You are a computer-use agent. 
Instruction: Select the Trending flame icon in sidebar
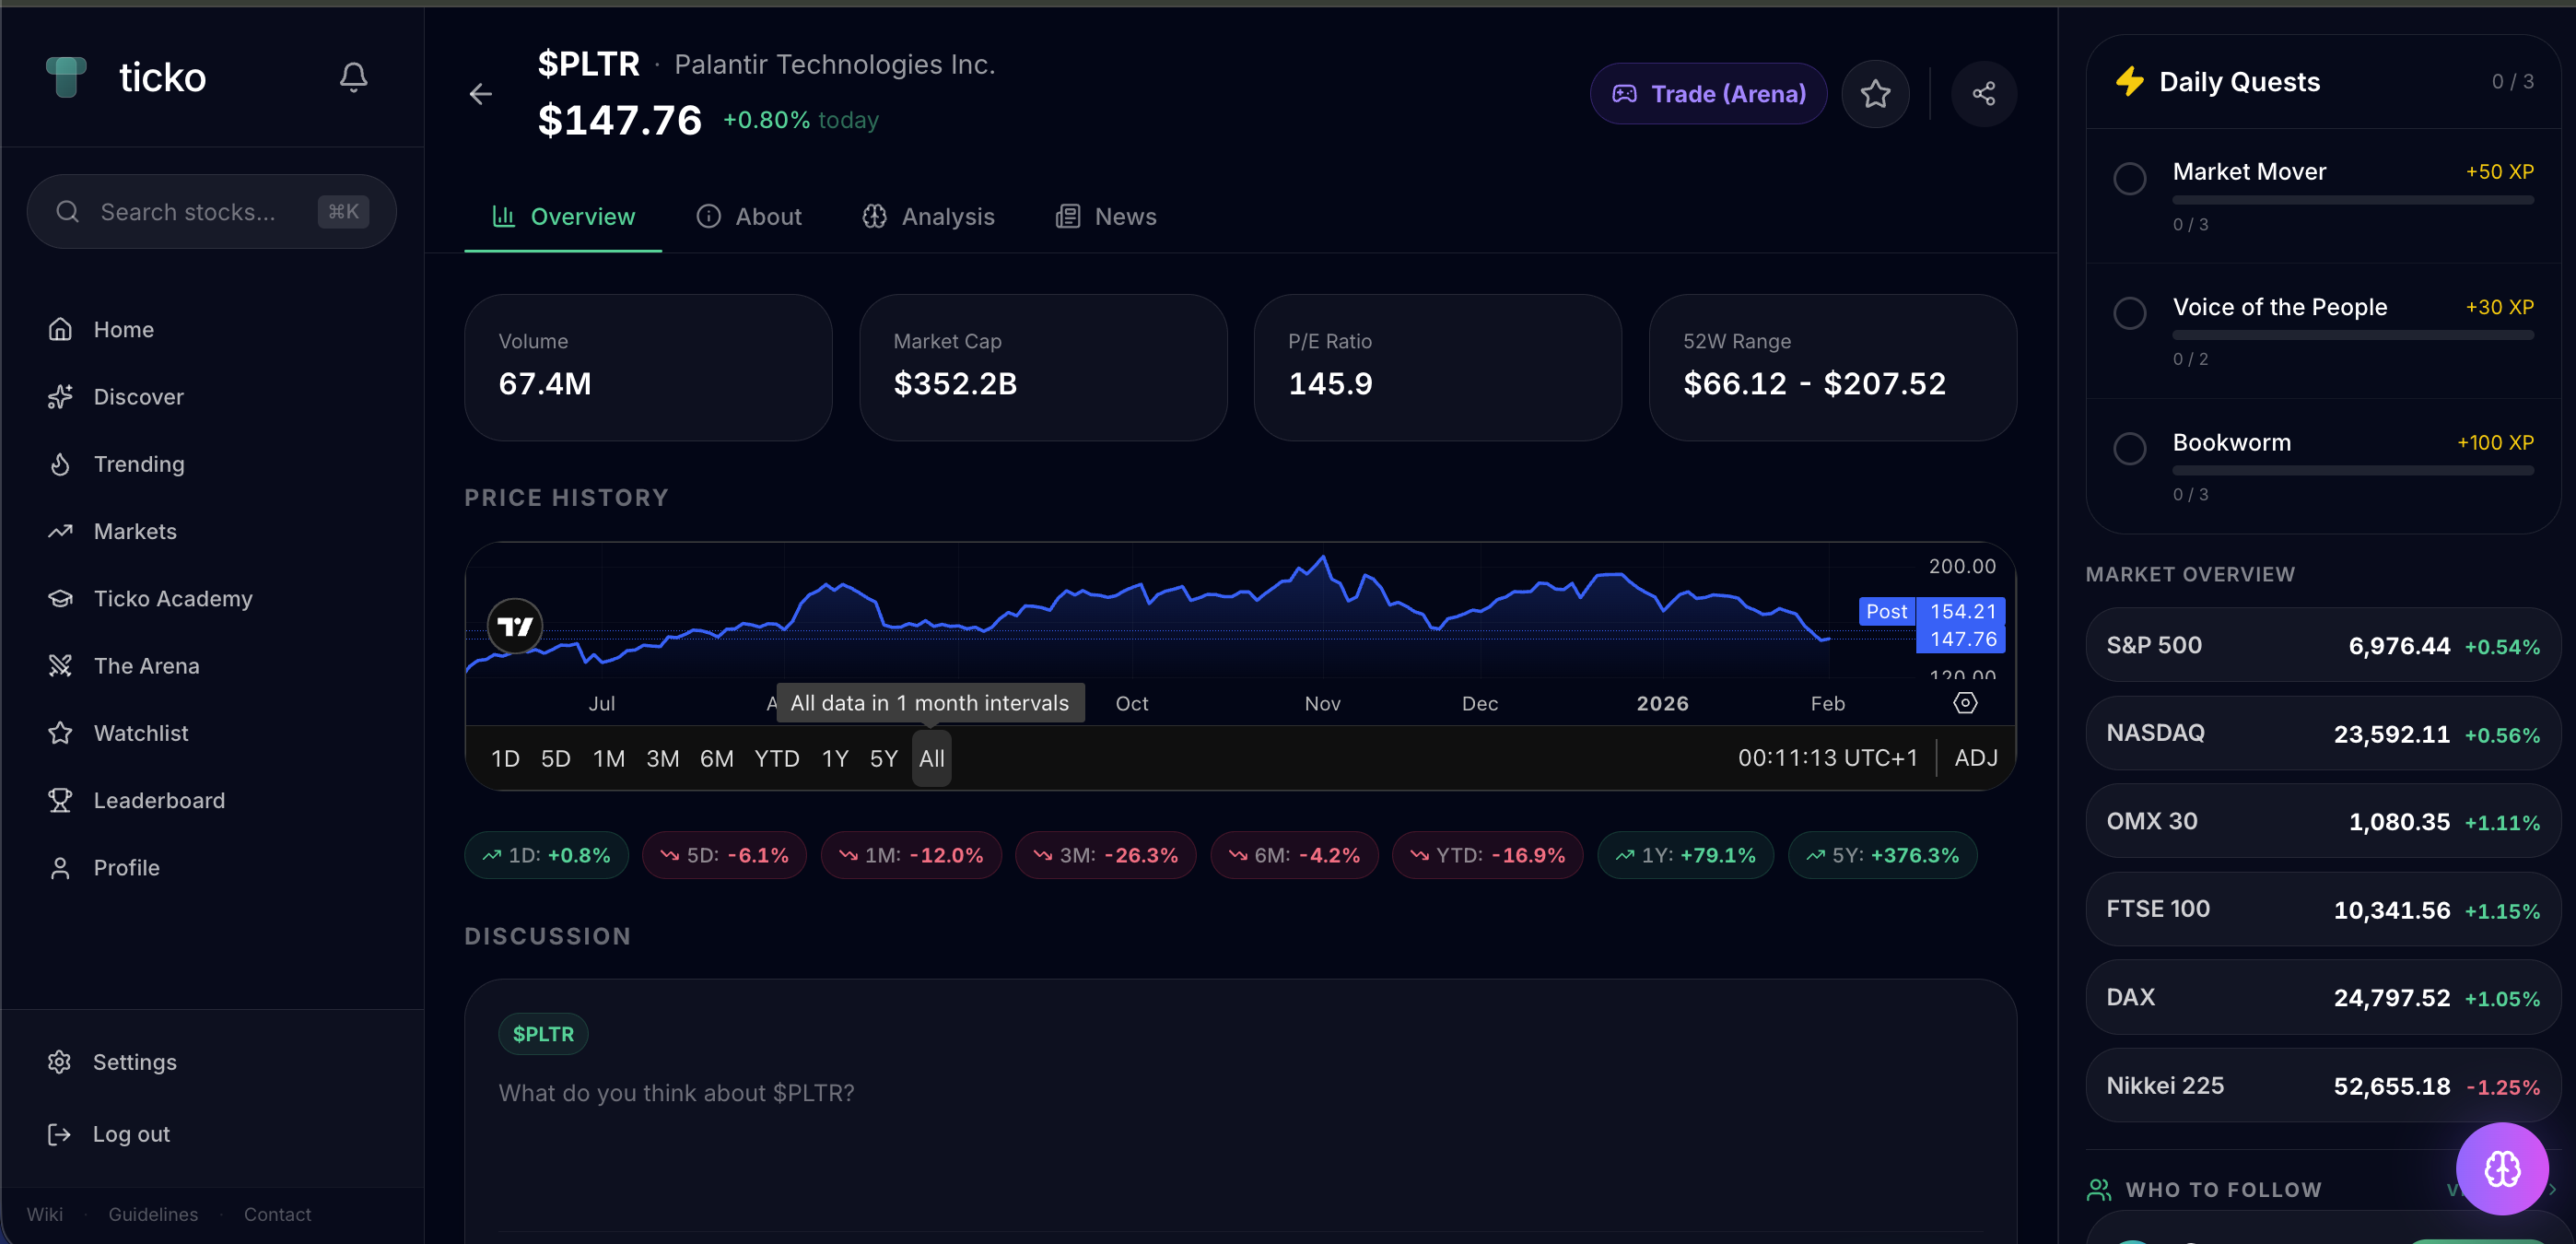click(x=60, y=464)
